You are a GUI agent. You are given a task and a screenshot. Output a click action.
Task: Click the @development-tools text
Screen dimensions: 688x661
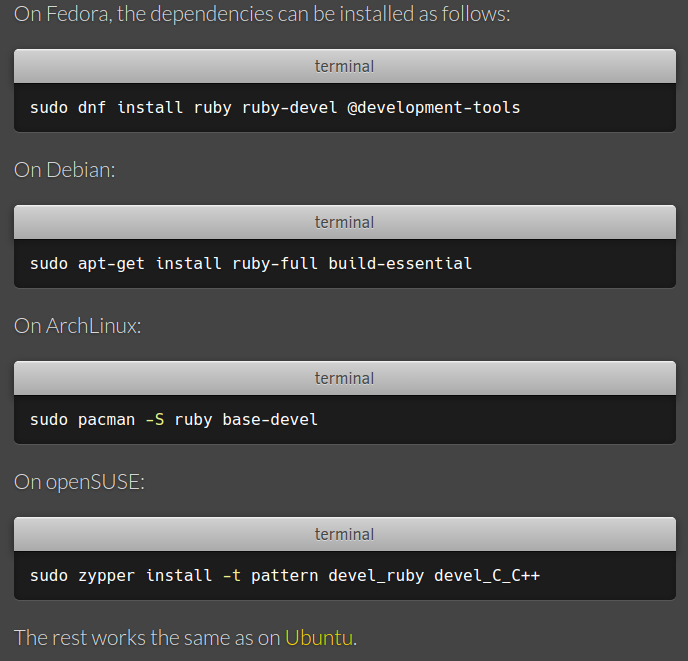[x=434, y=108]
